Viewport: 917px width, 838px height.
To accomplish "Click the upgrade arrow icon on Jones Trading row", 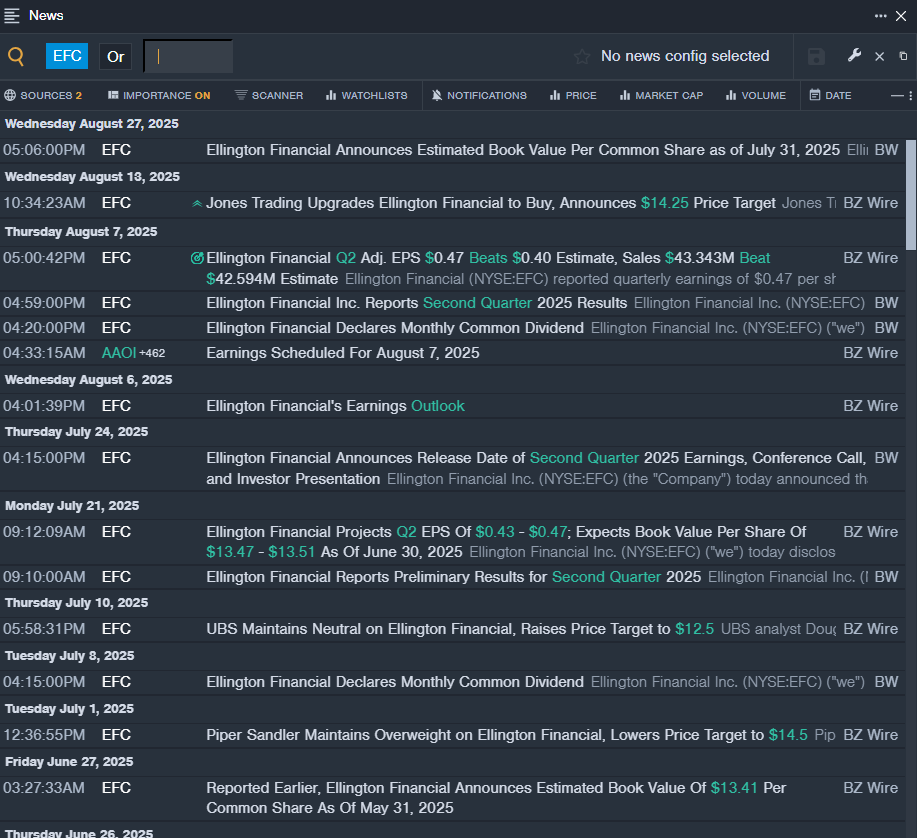I will click(x=197, y=204).
